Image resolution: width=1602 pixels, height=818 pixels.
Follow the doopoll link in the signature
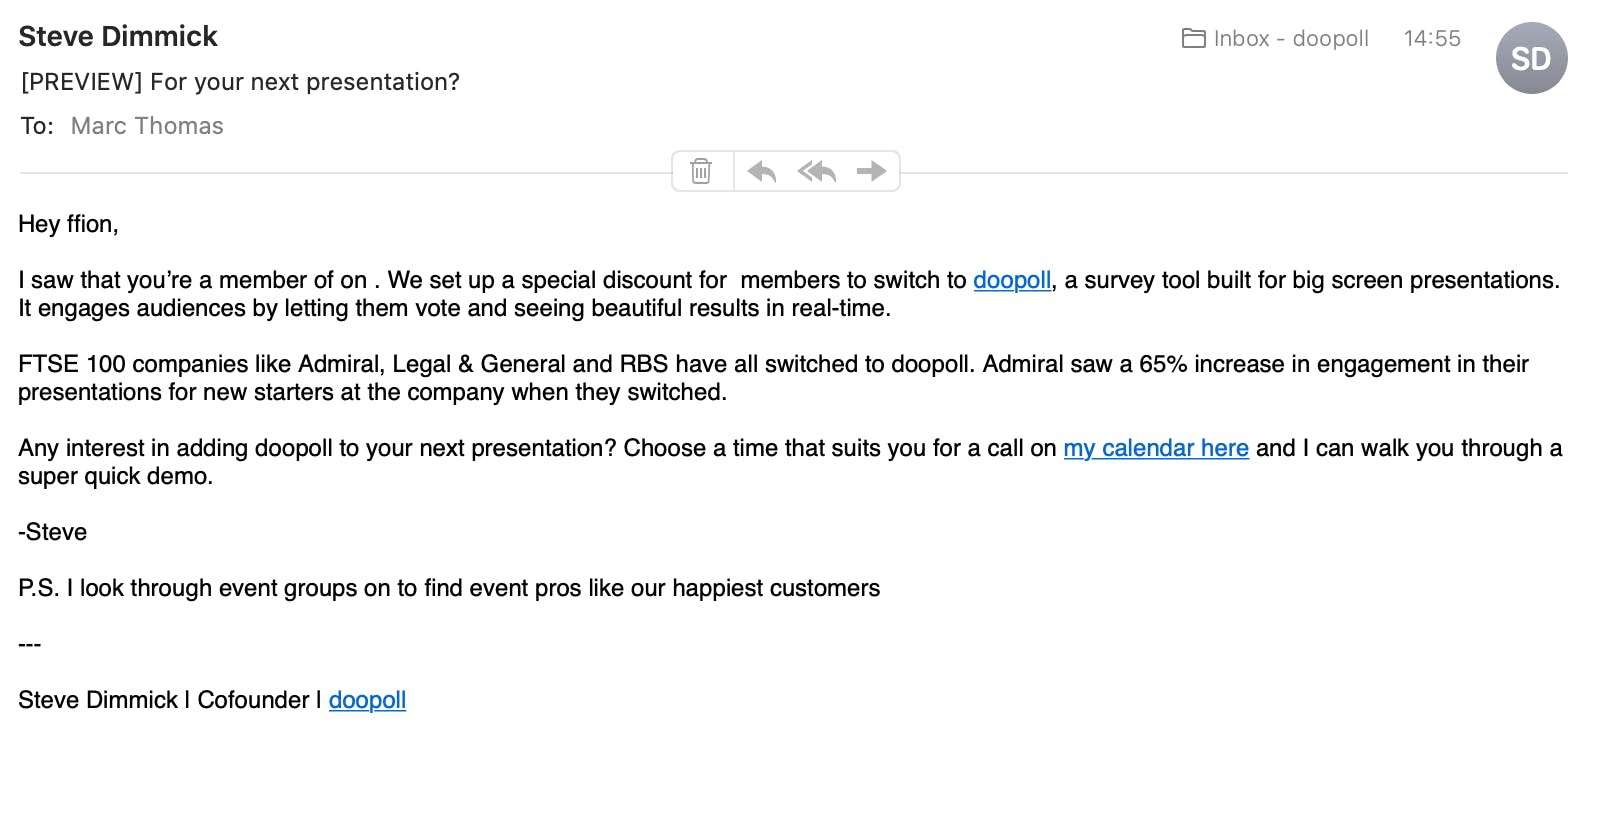[367, 700]
